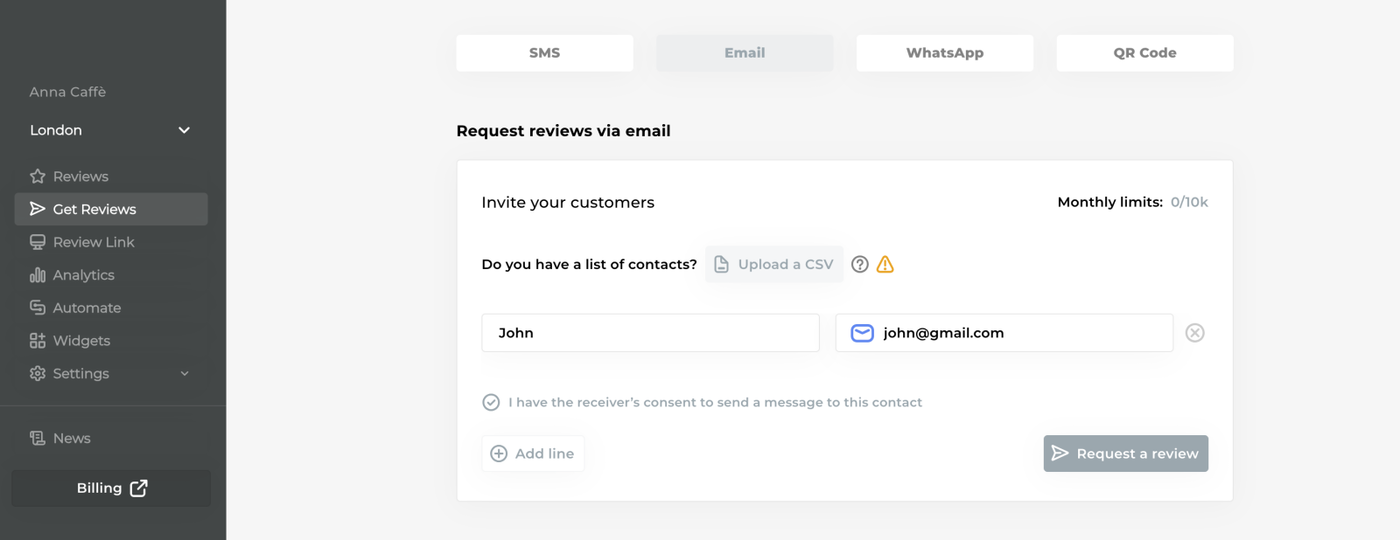Viewport: 1400px width, 540px height.
Task: Click the Widgets grid icon
Action: point(38,341)
